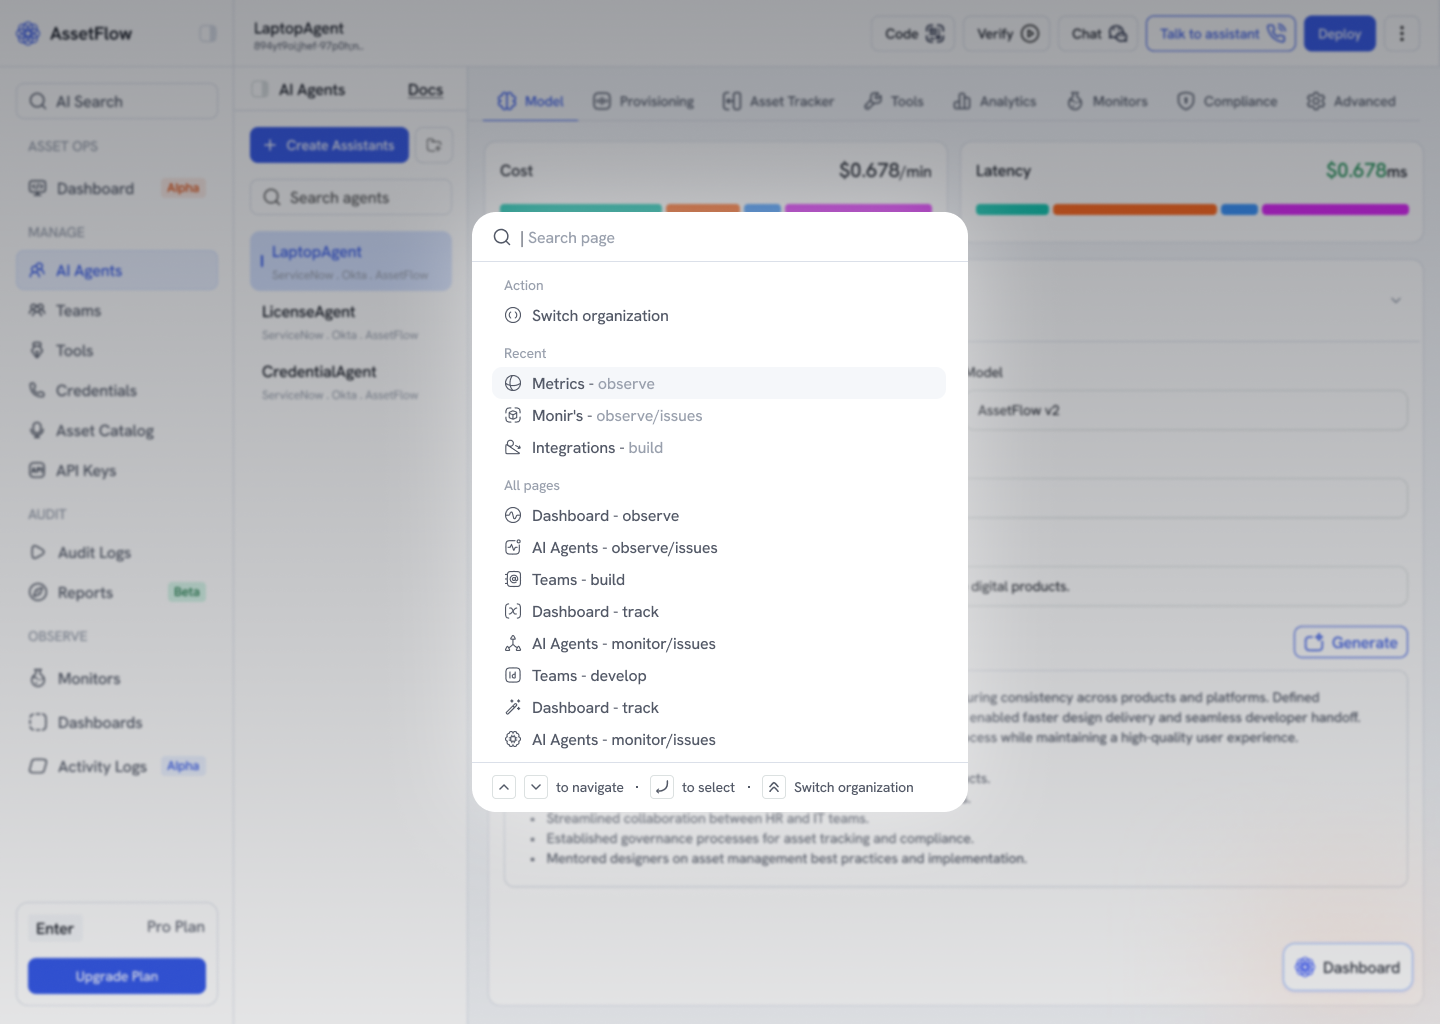Click the Search page input field
The height and width of the screenshot is (1024, 1440).
point(720,237)
